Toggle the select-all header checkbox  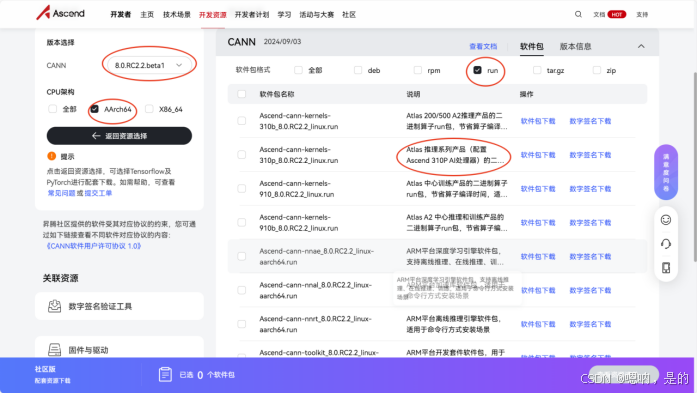[x=241, y=94]
